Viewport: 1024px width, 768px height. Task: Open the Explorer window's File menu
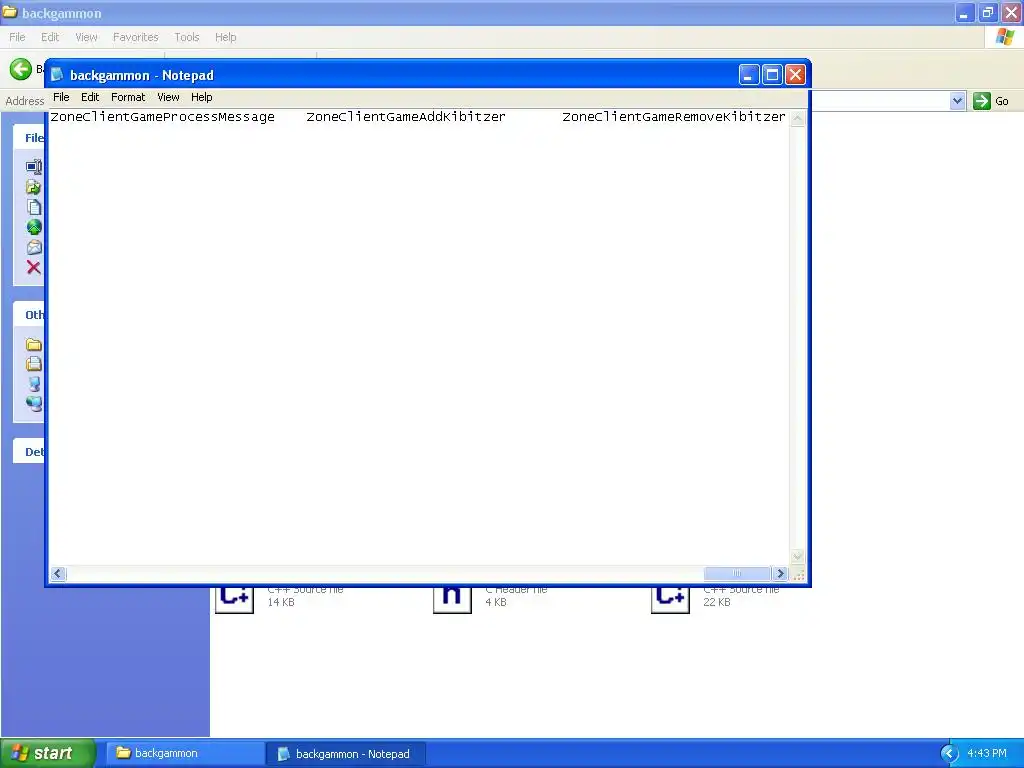18,37
